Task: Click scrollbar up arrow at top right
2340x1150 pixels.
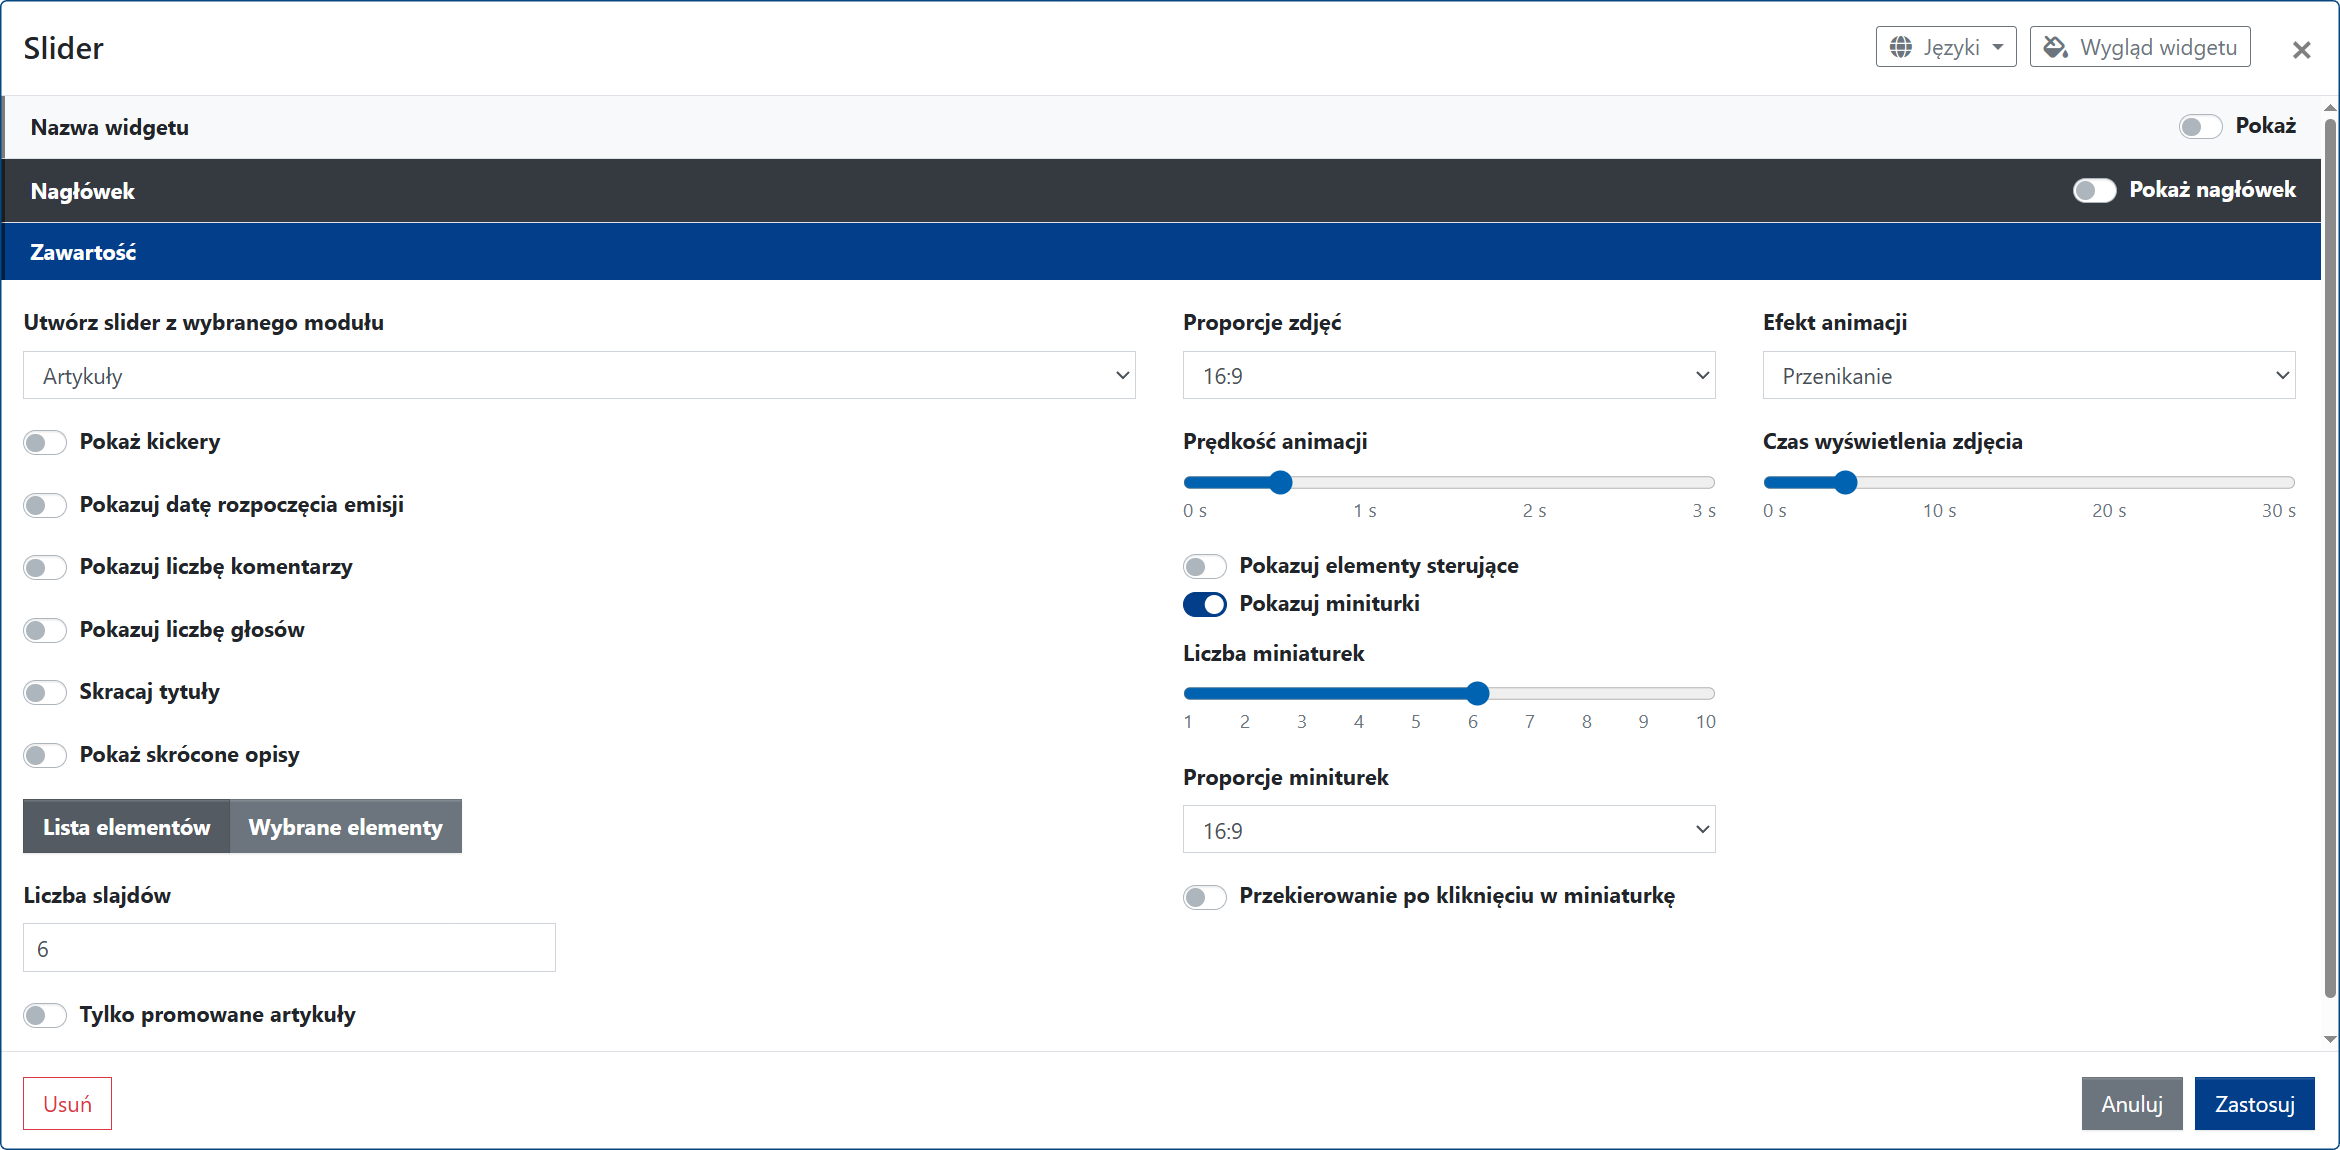Action: tap(2330, 107)
